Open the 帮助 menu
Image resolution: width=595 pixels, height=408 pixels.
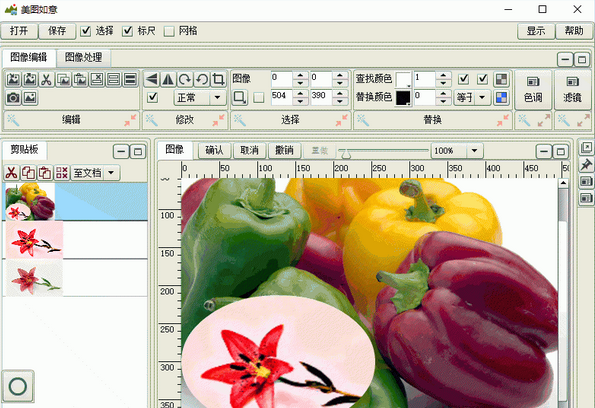(x=574, y=31)
